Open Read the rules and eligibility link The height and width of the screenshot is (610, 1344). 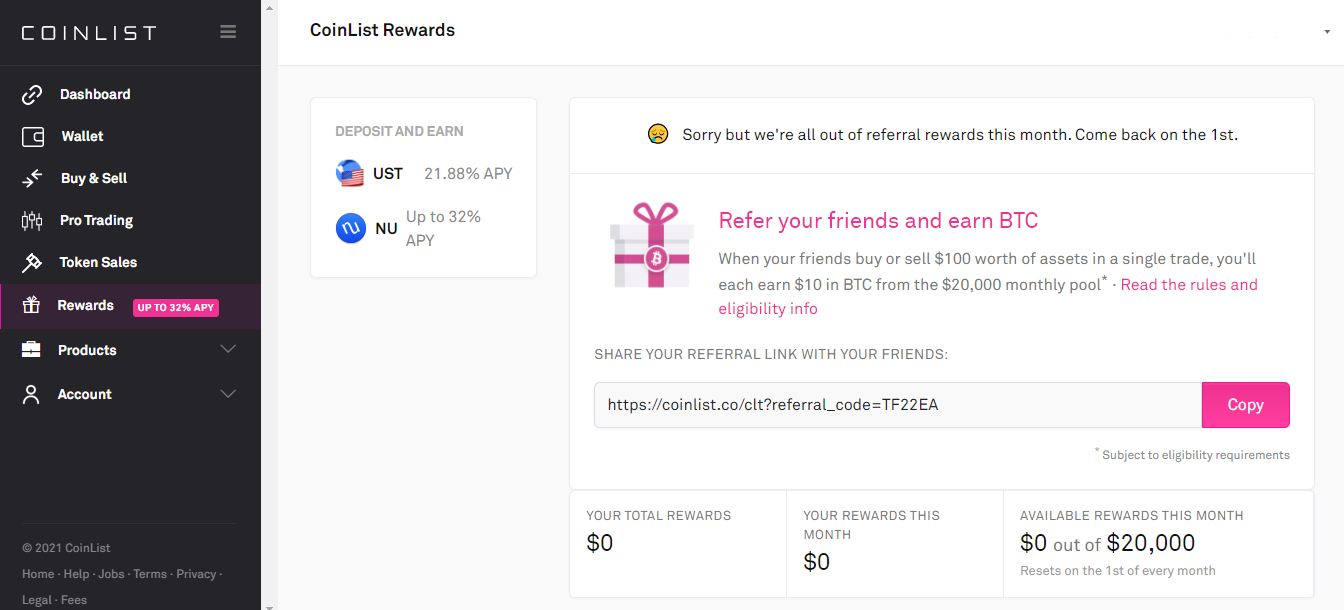1188,285
